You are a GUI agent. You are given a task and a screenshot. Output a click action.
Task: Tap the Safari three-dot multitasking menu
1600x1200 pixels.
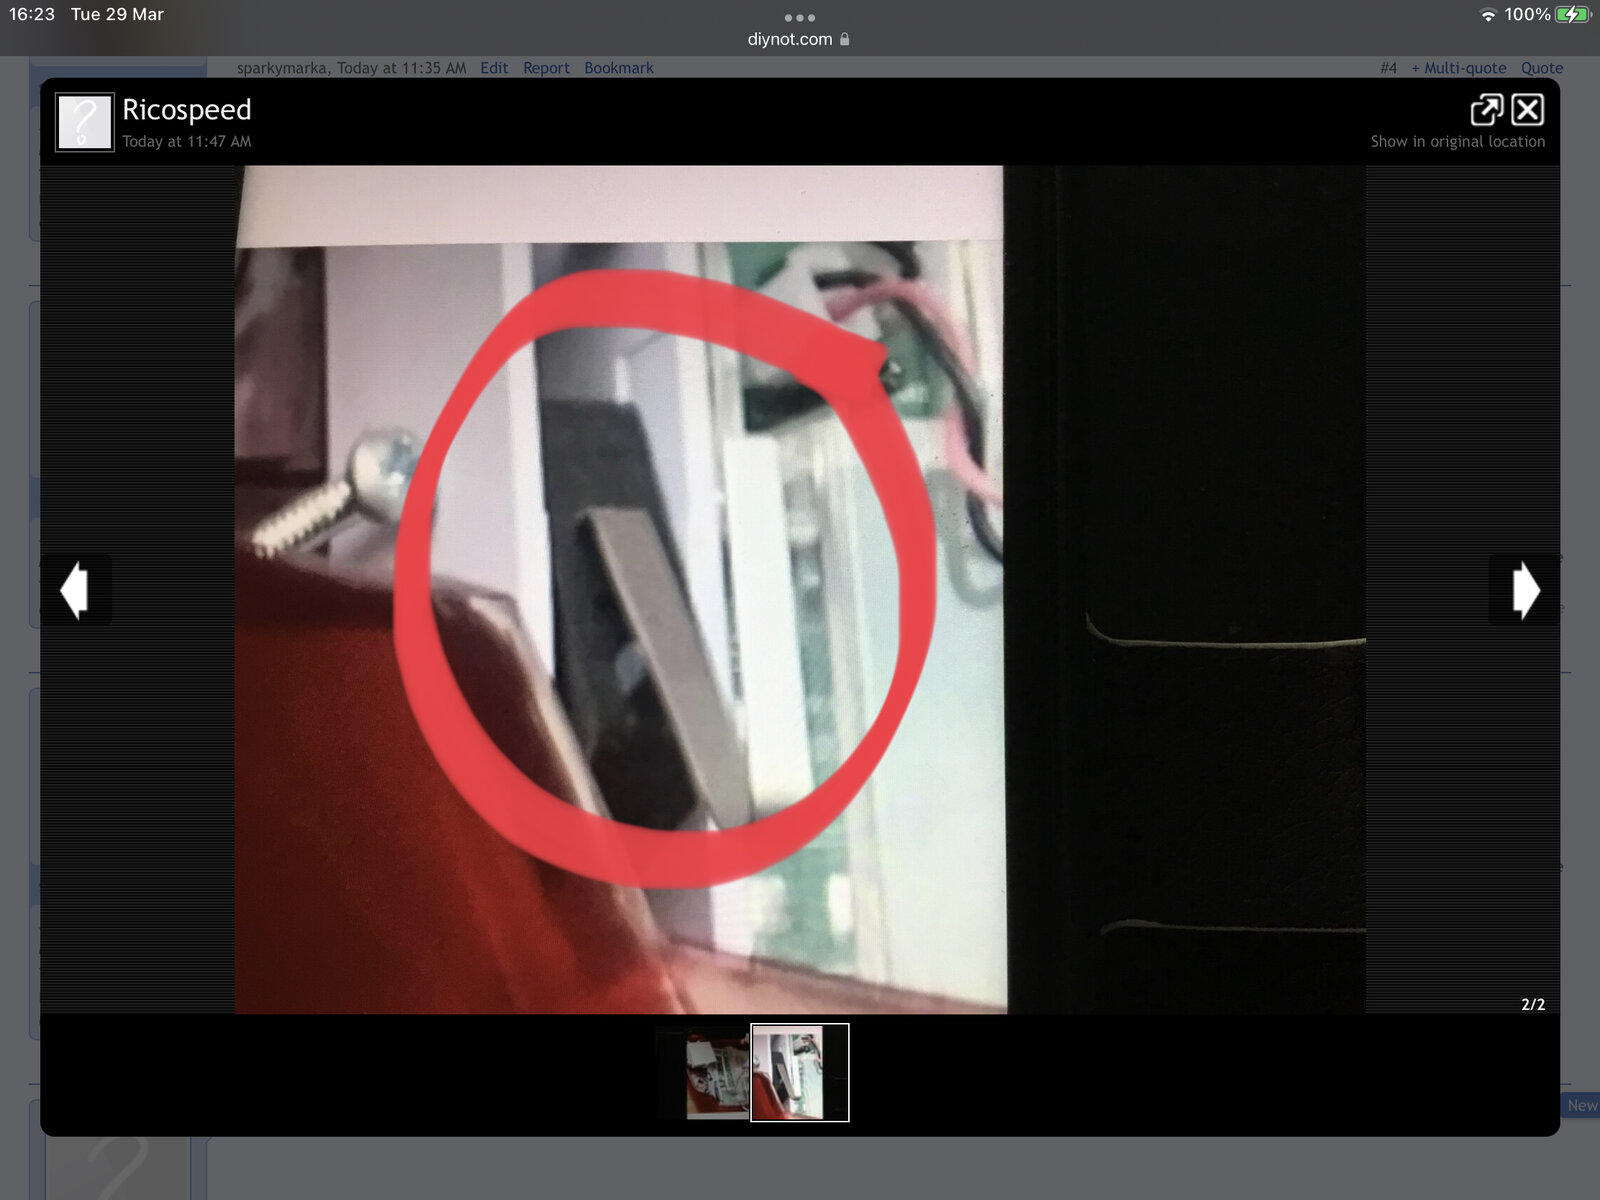point(799,17)
